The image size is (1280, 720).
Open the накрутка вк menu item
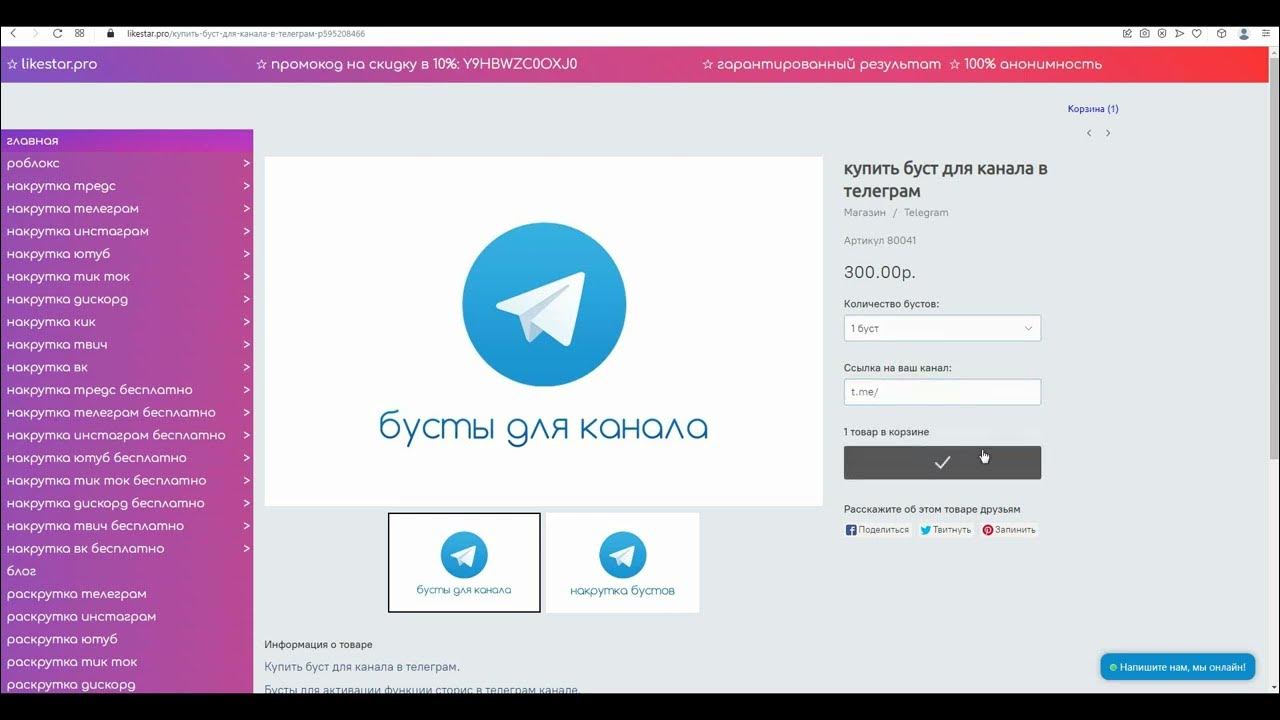[126, 367]
